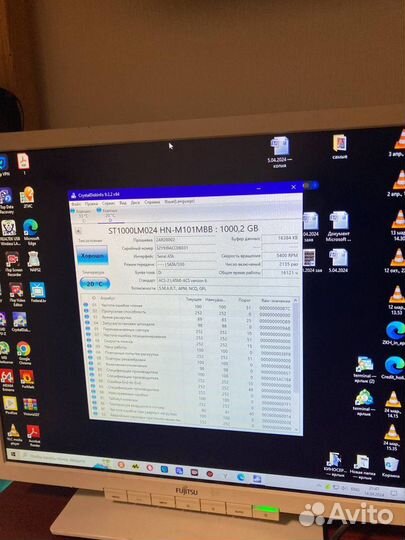This screenshot has height=540, width=405.
Task: Minimize the CrystalDiskInfo window
Action: point(259,188)
